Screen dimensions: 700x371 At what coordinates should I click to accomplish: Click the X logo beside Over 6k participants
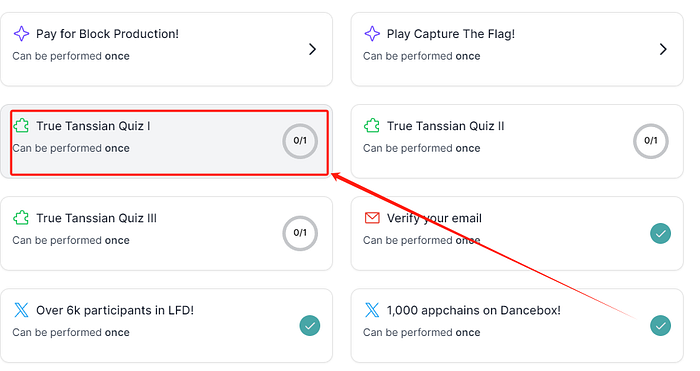(x=21, y=310)
